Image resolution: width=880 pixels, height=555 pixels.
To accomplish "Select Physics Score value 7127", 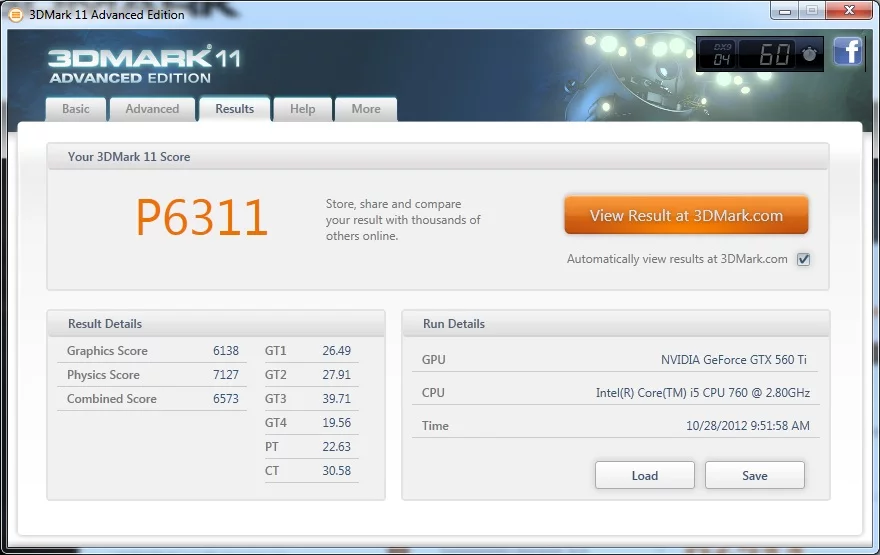I will tap(226, 375).
